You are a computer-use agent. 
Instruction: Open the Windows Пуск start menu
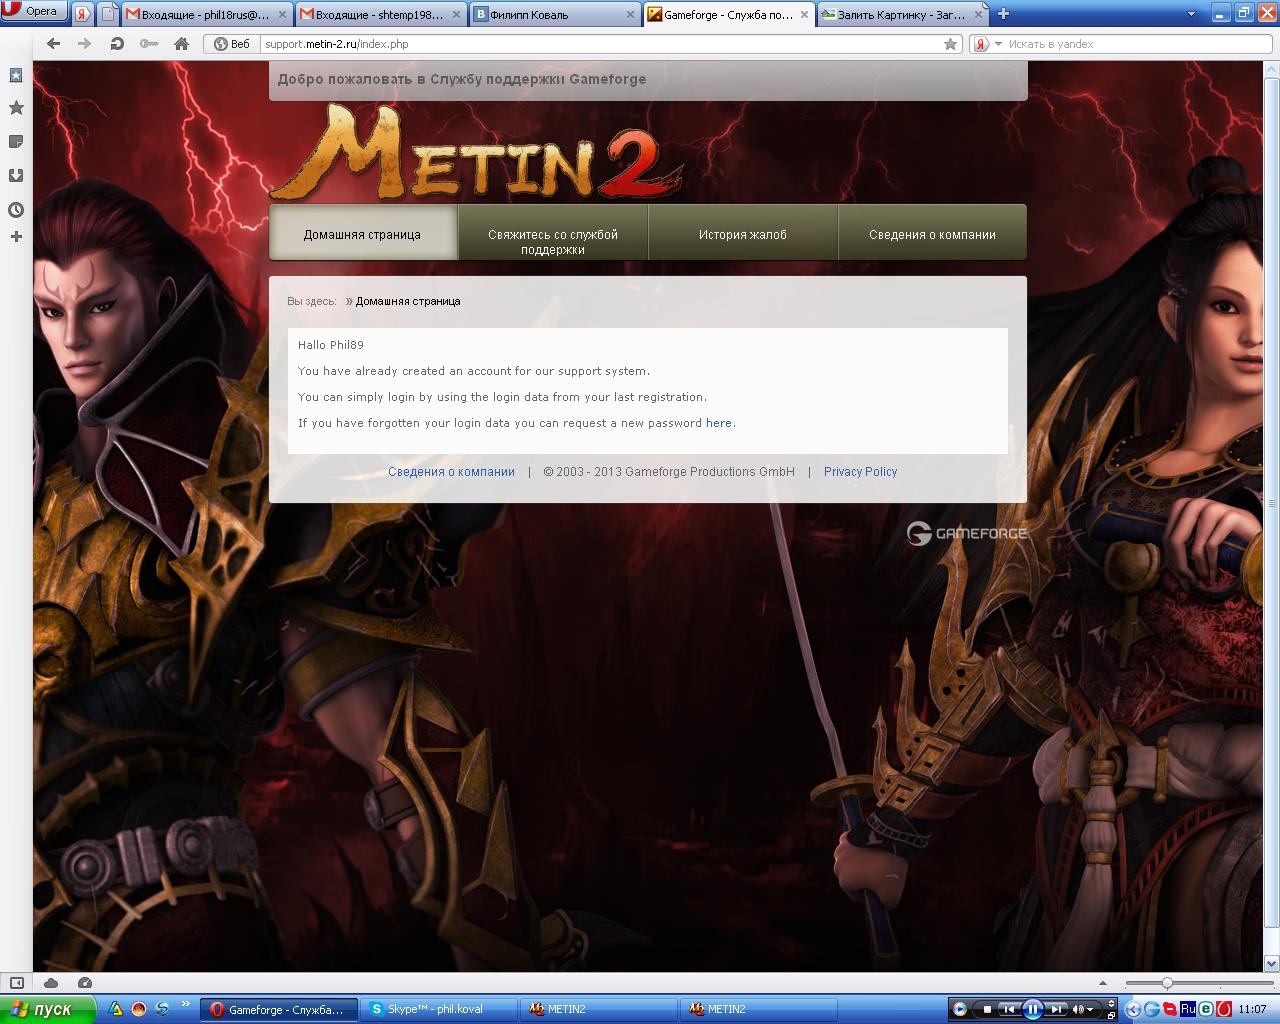(x=48, y=1009)
